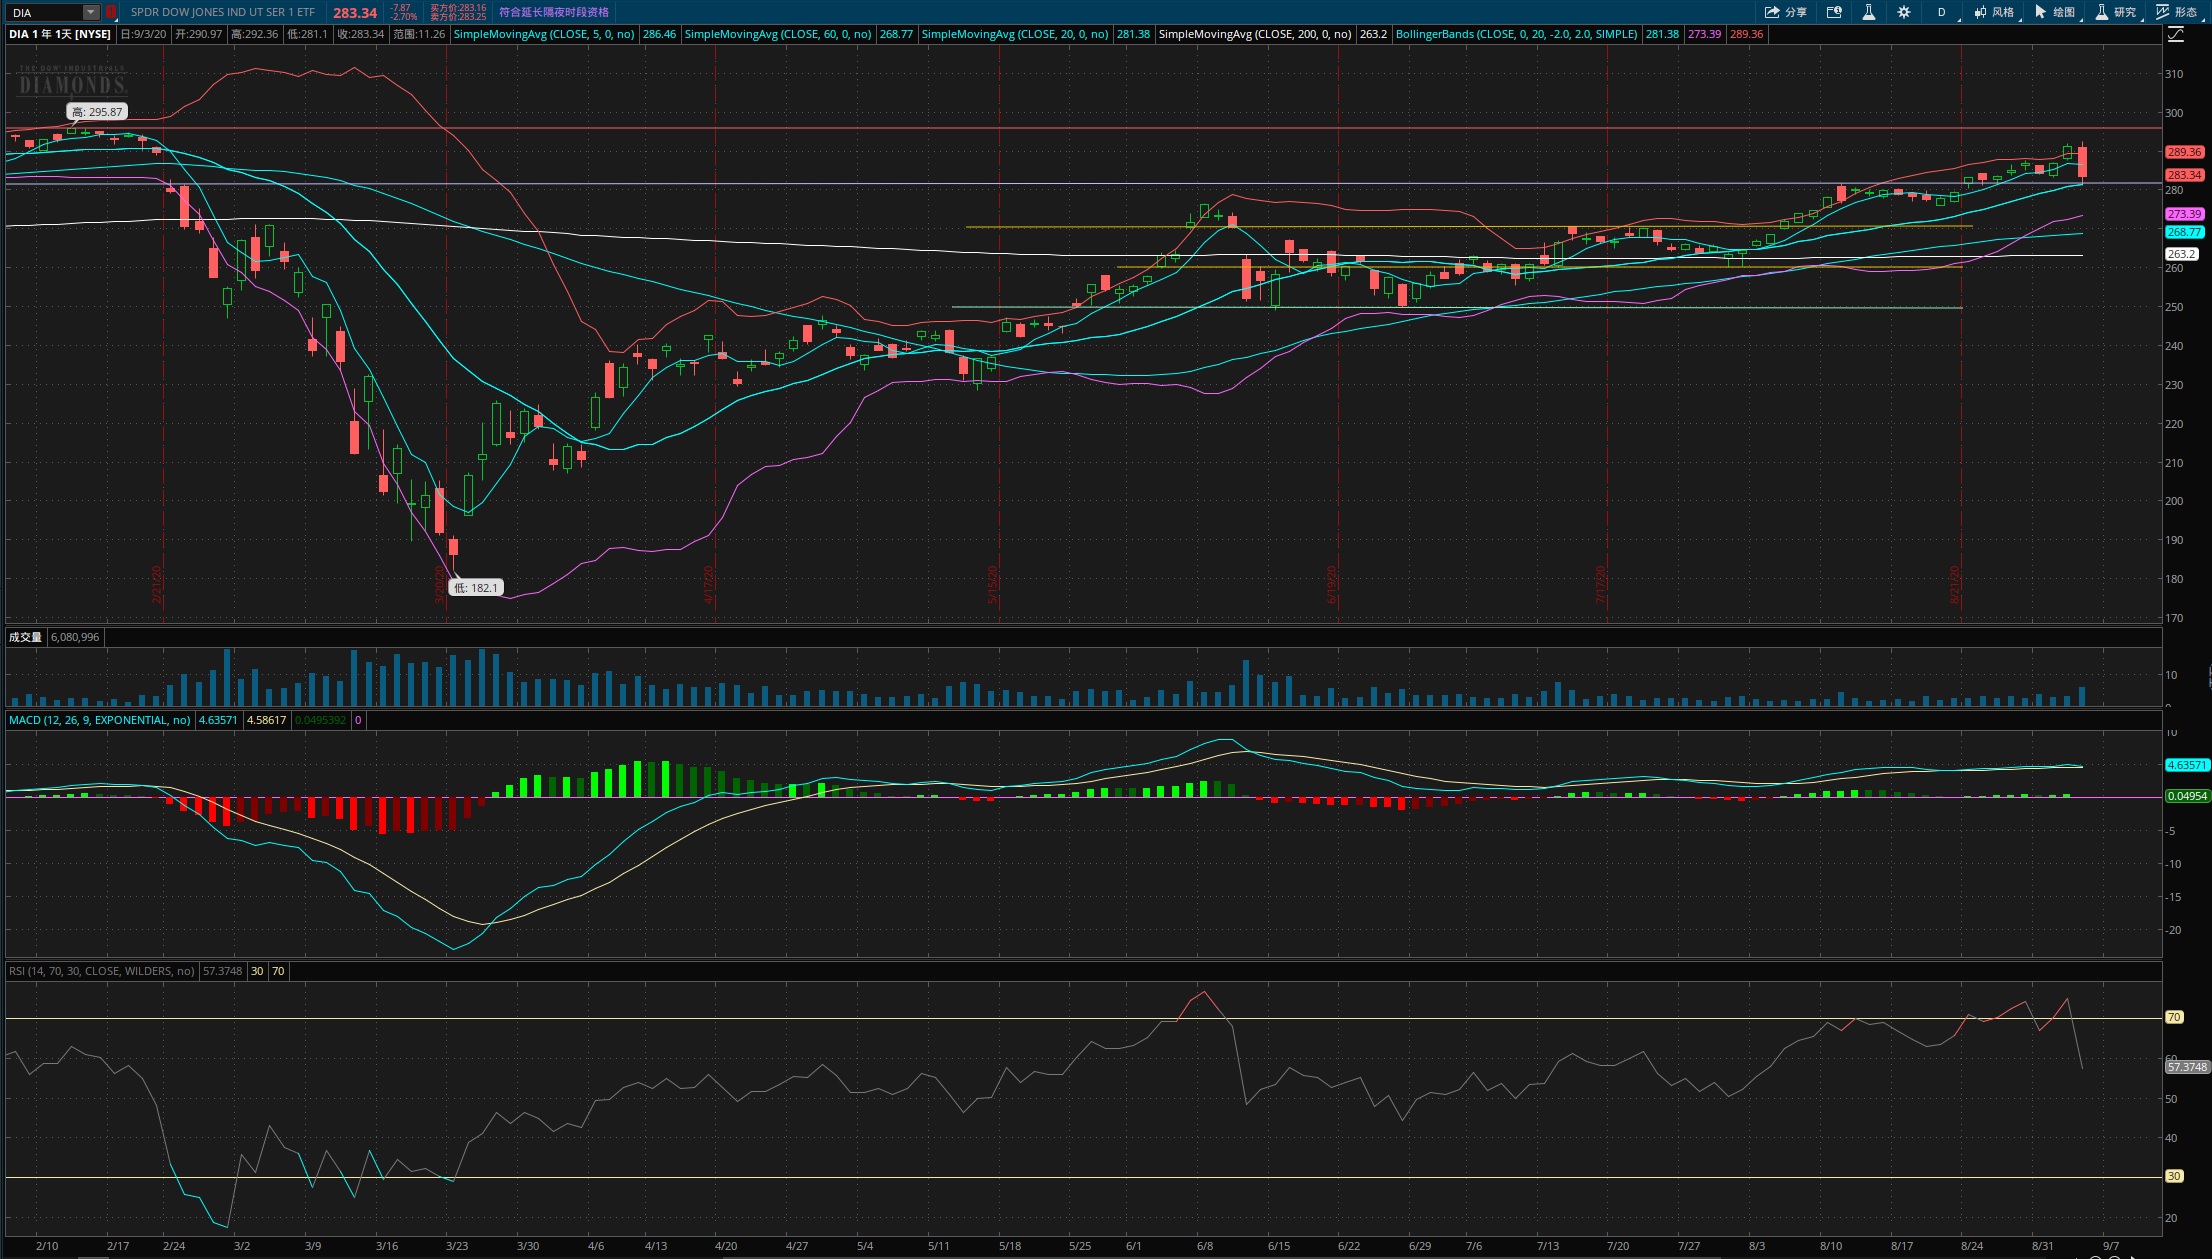The image size is (2212, 1259).
Task: Open chart settings gear icon
Action: [1904, 12]
